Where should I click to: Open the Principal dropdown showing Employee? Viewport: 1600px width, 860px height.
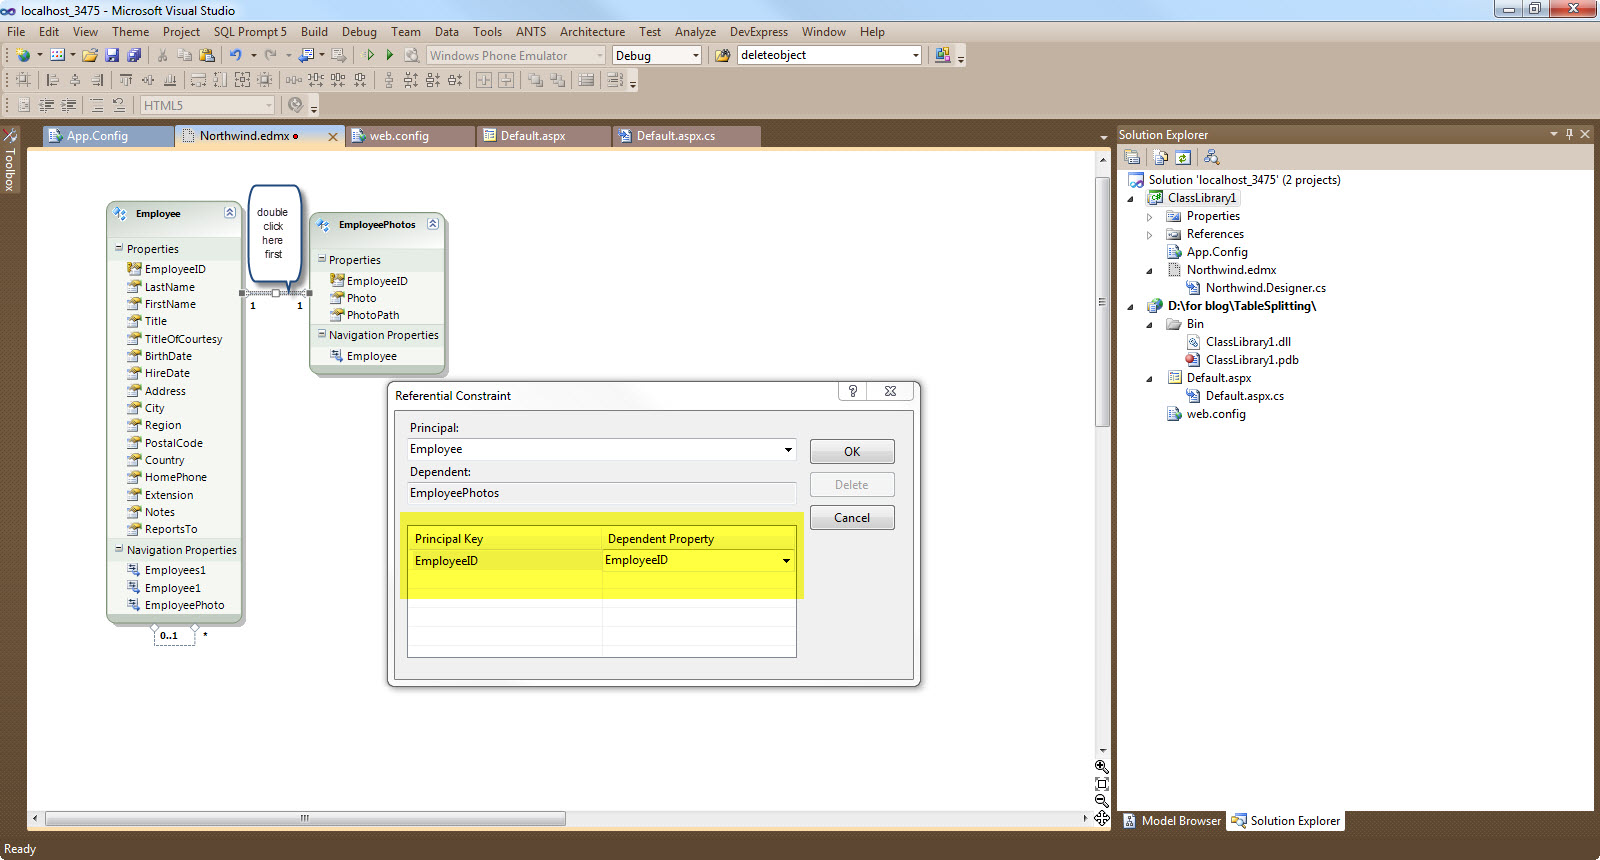pos(788,450)
